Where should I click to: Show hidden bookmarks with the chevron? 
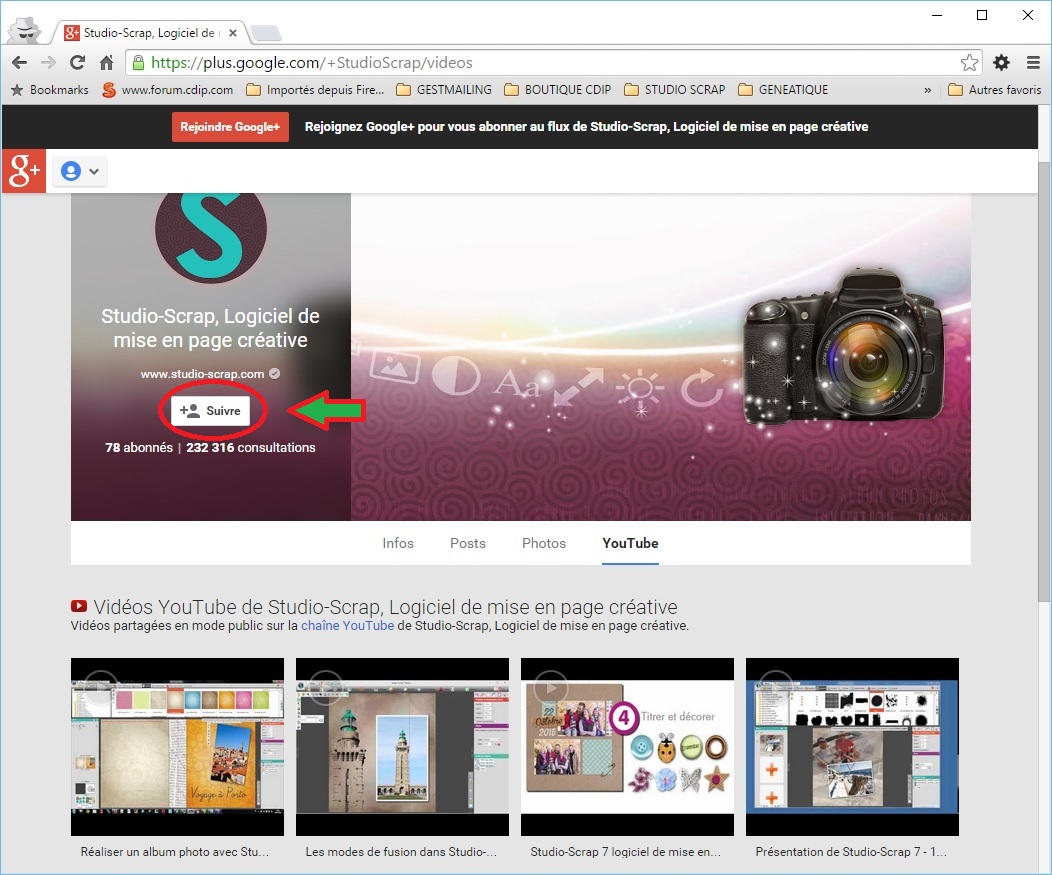tap(927, 90)
